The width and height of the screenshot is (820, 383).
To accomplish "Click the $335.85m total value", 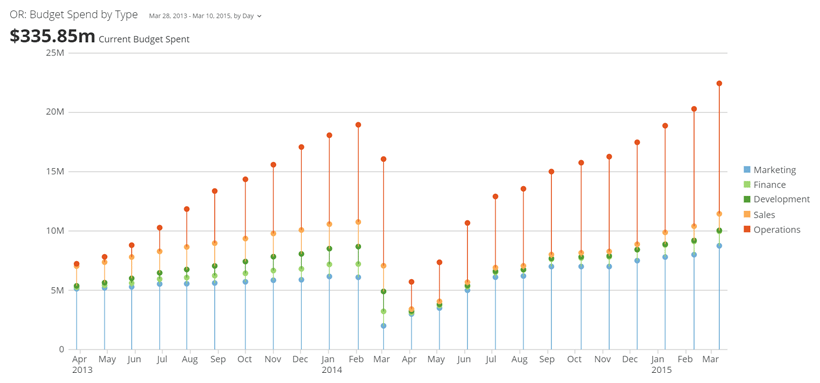I will coord(52,37).
